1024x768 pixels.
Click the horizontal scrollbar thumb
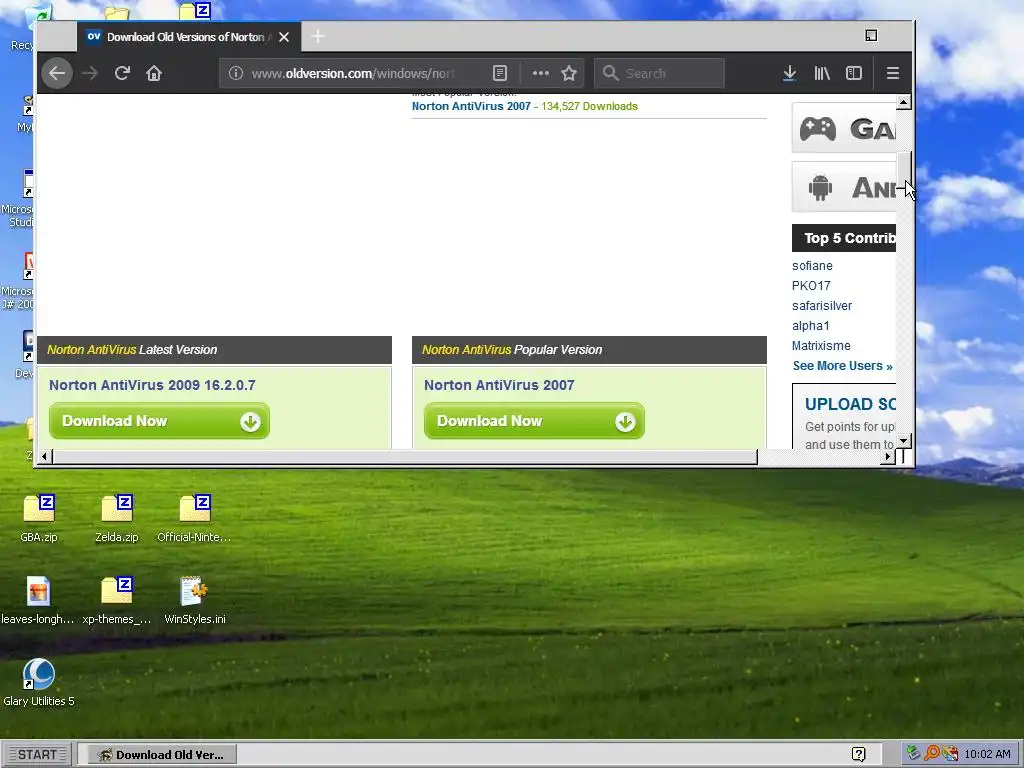tap(405, 456)
